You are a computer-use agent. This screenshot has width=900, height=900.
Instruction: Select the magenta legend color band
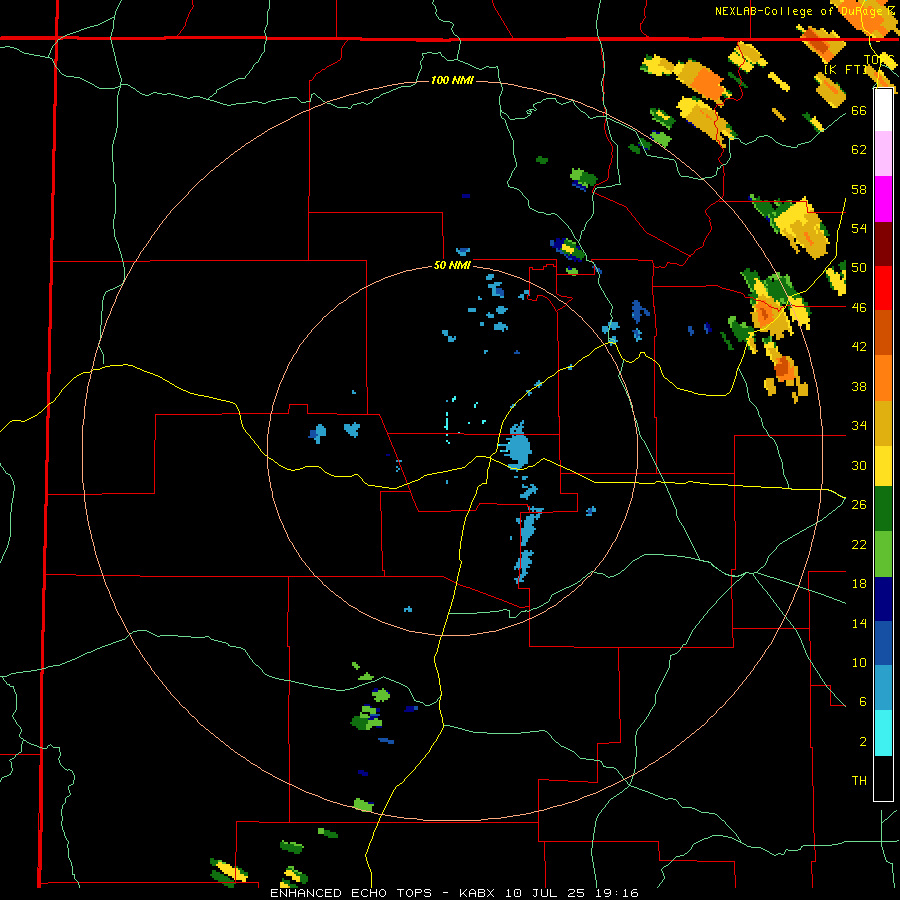pos(883,199)
